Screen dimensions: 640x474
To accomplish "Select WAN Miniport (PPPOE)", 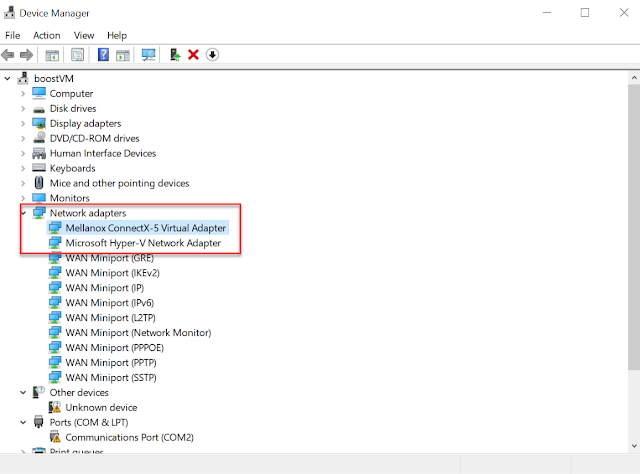I will tap(114, 347).
